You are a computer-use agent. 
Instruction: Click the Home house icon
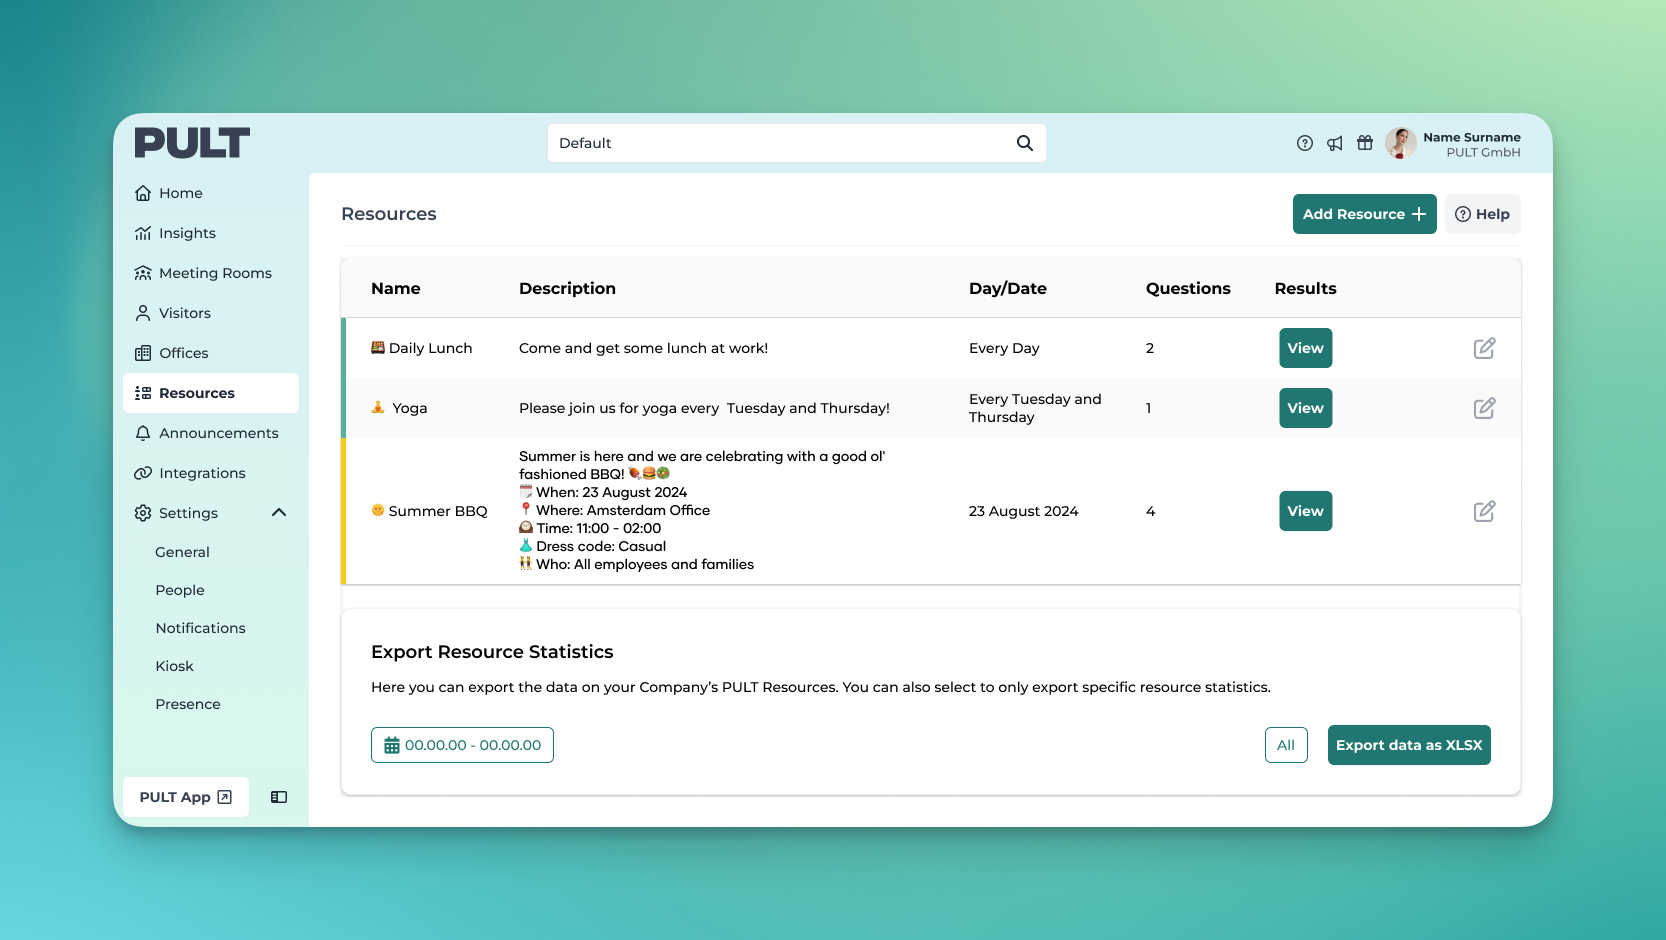(143, 193)
